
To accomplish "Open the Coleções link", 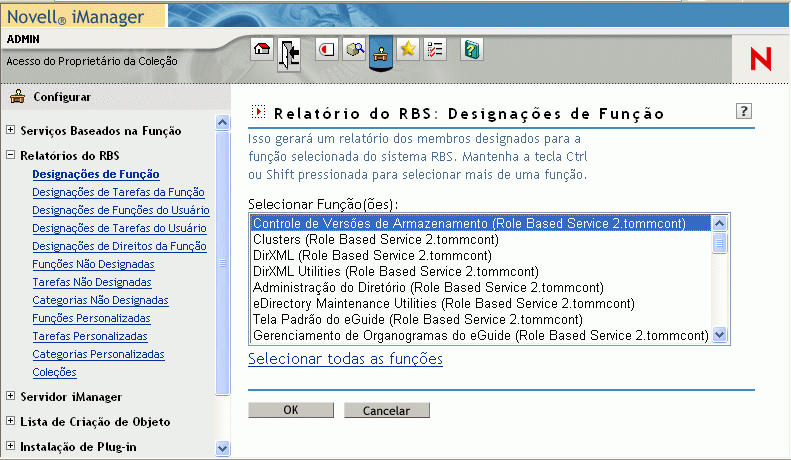I will point(54,372).
